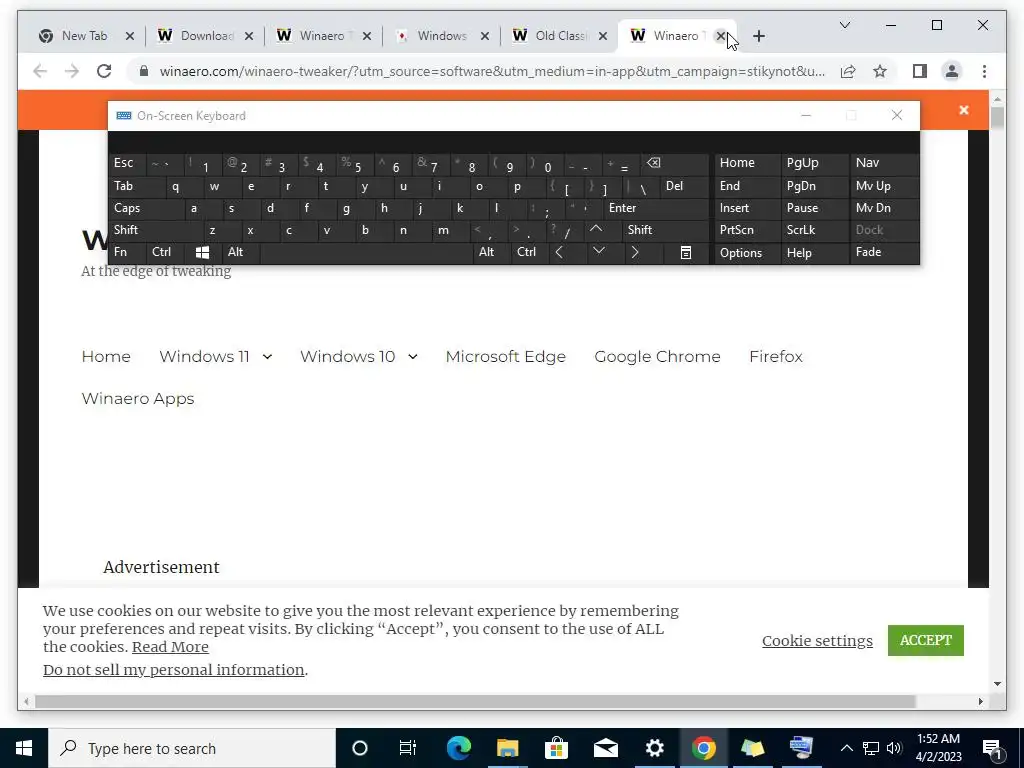Click Esc key on On-Screen Keyboard
The height and width of the screenshot is (768, 1024).
click(127, 163)
